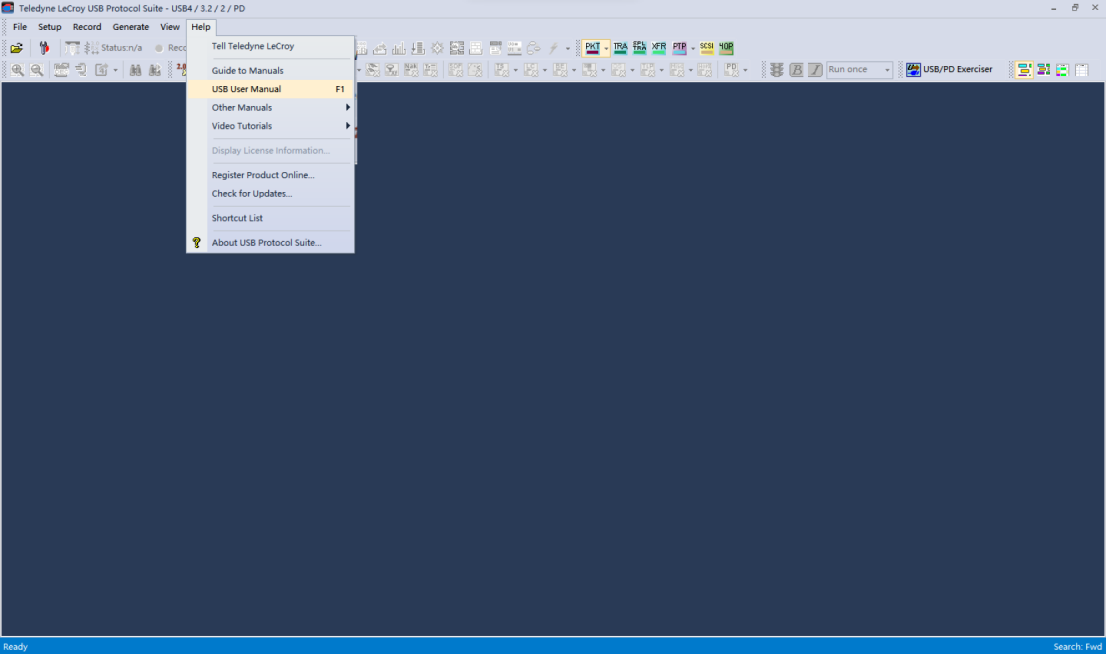Expand the Video Tutorials submenu arrow
Viewport: 1106px width, 654px height.
coord(348,126)
